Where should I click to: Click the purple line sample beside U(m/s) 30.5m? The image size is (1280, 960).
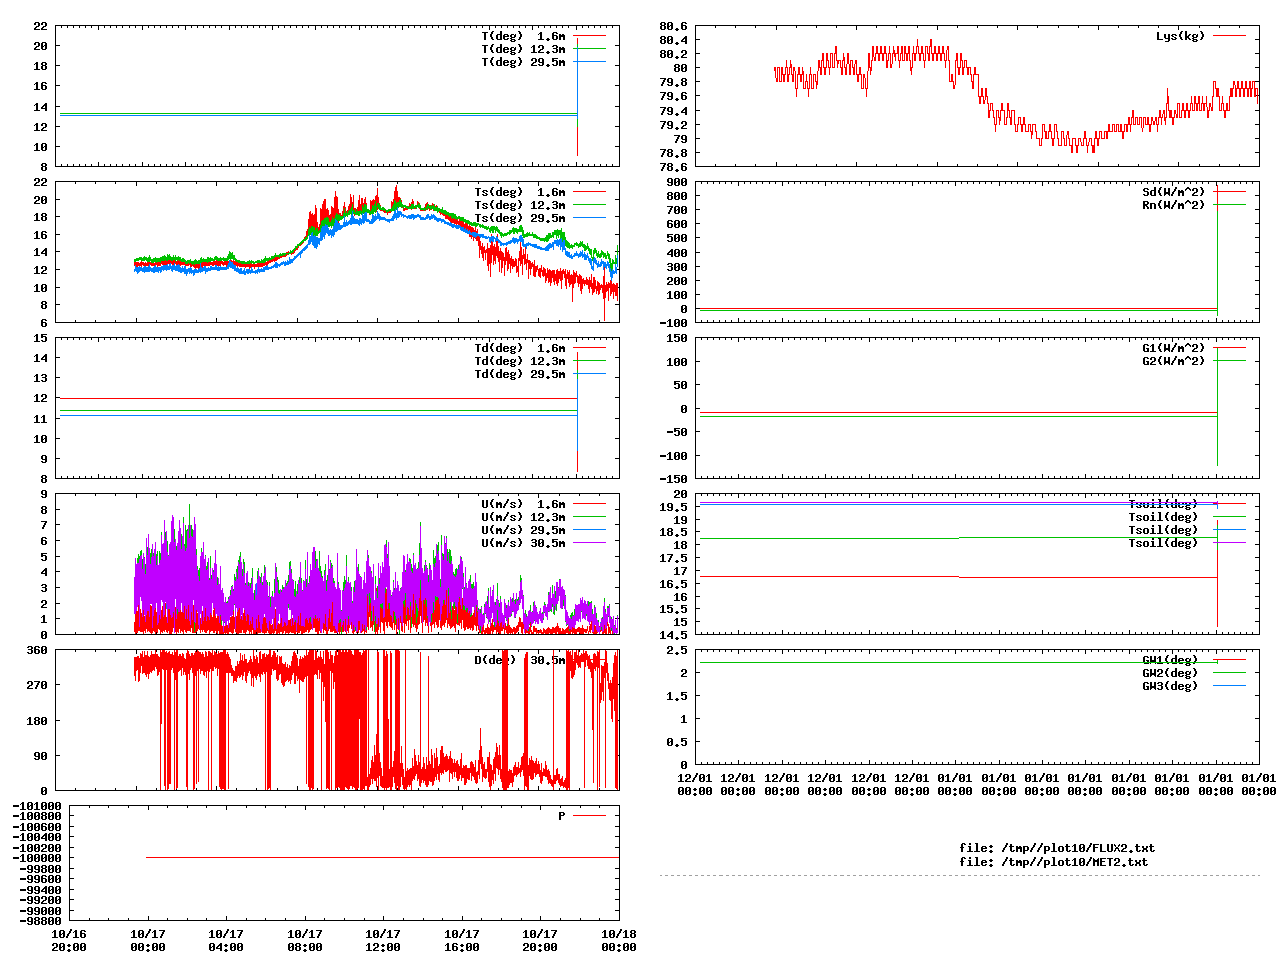pyautogui.click(x=590, y=543)
